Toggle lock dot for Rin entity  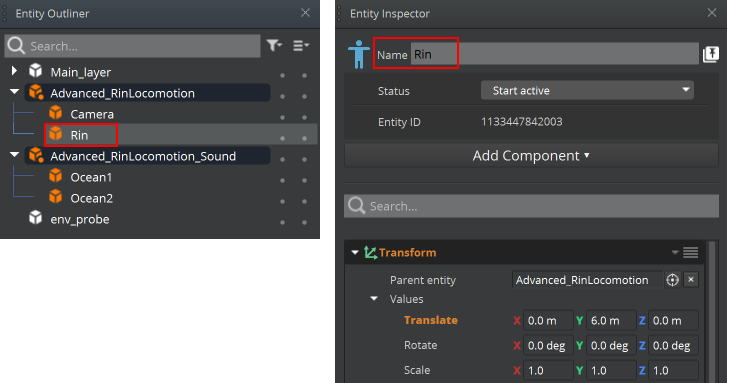coord(304,138)
